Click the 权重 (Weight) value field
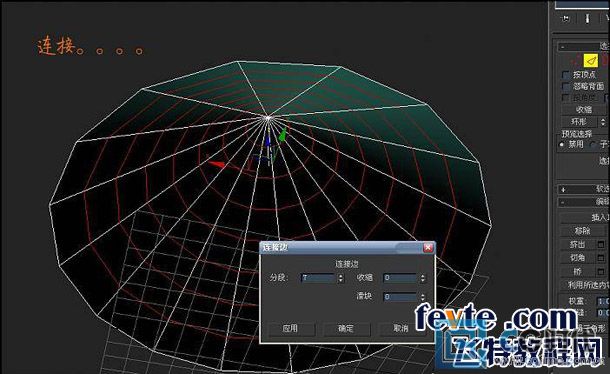 pos(603,301)
